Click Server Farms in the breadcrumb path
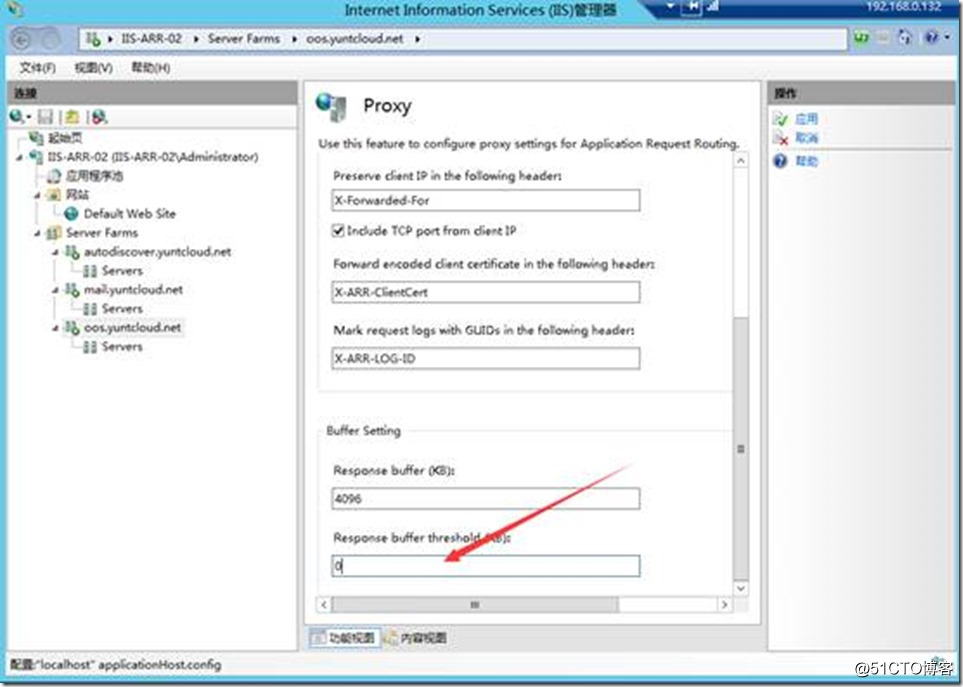The height and width of the screenshot is (687, 963). point(244,39)
